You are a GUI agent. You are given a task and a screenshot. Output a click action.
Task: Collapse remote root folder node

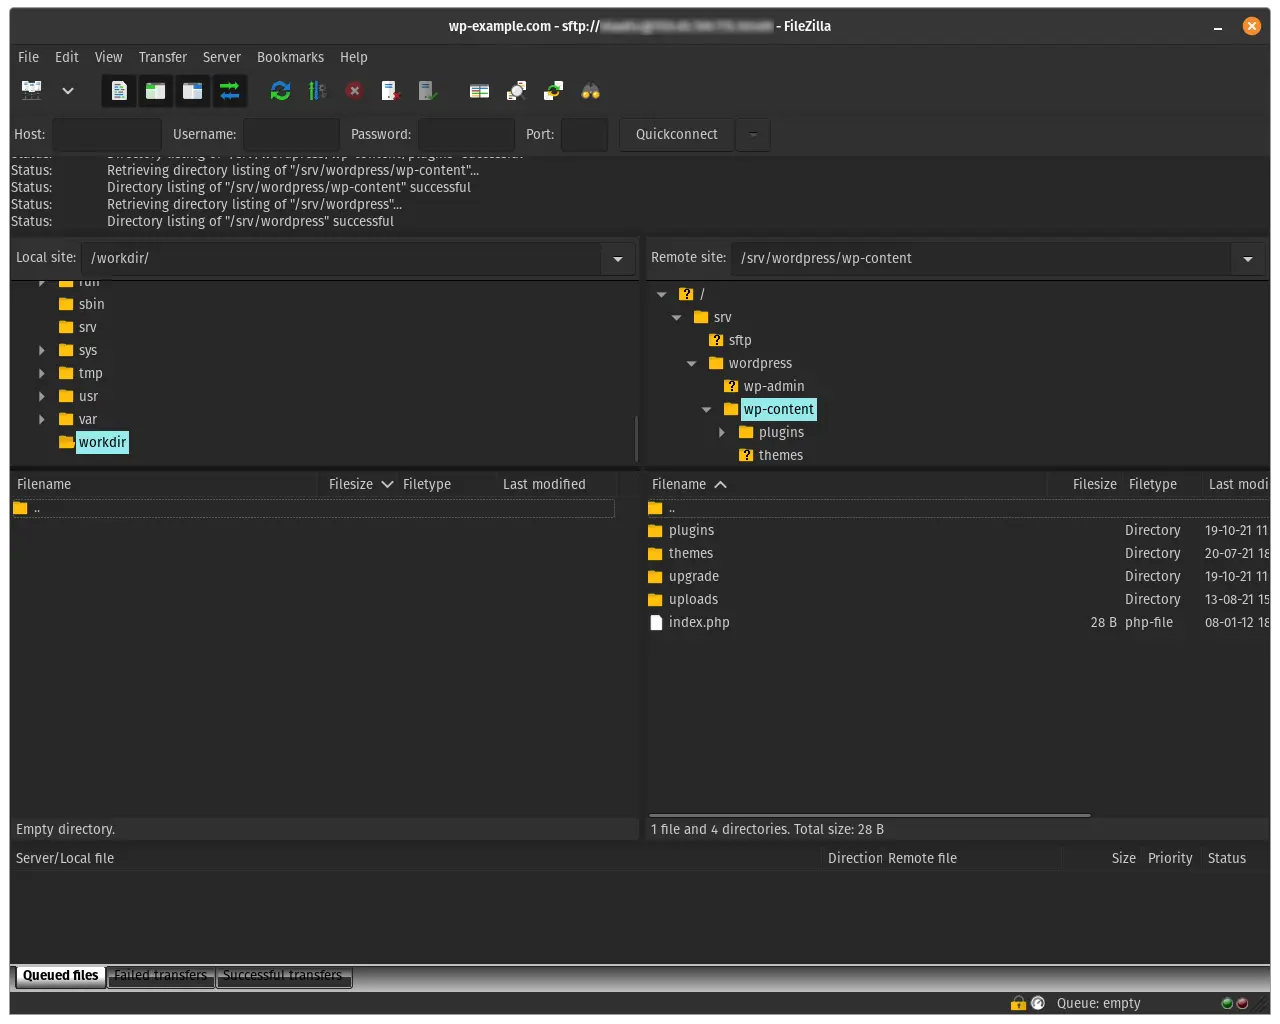coord(662,294)
